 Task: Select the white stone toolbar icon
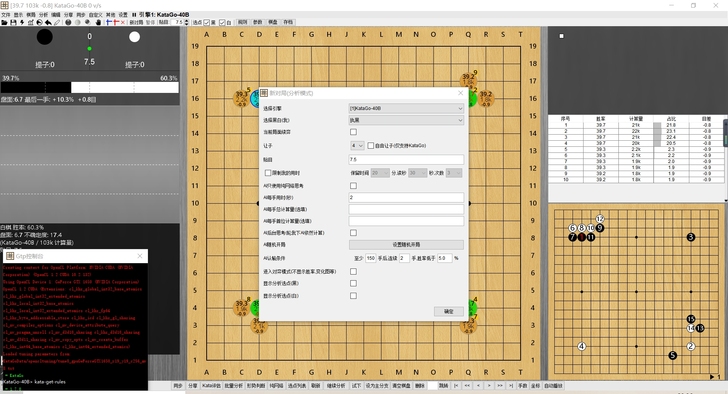point(78,22)
